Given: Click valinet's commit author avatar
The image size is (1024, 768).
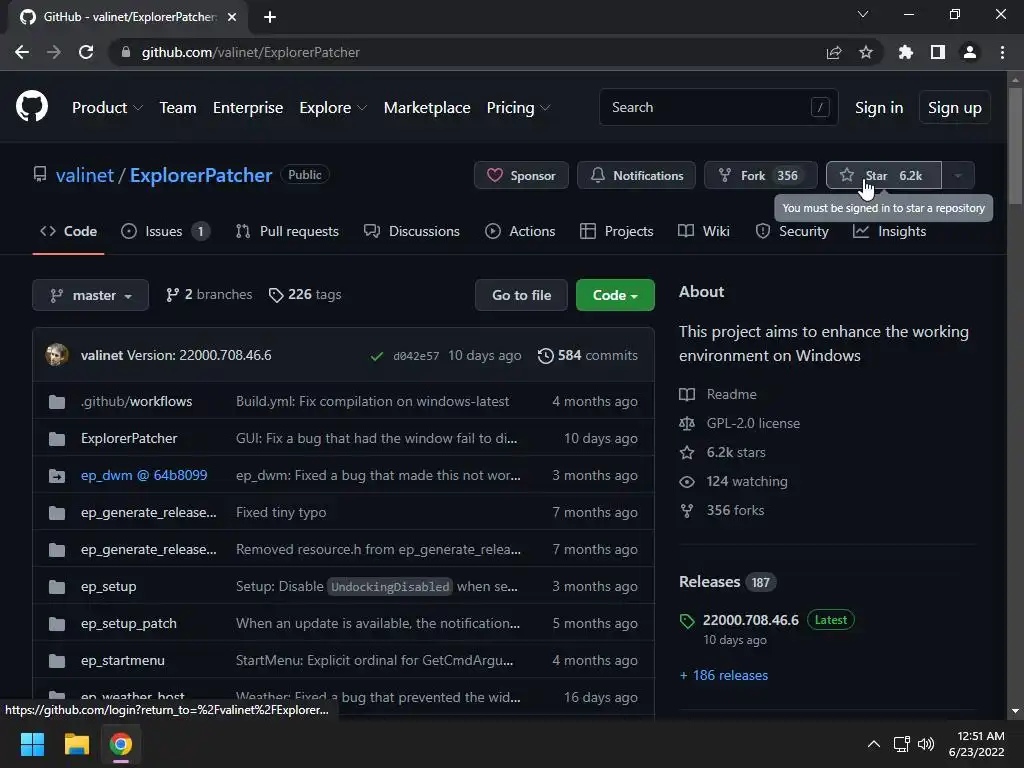Looking at the screenshot, I should (57, 355).
